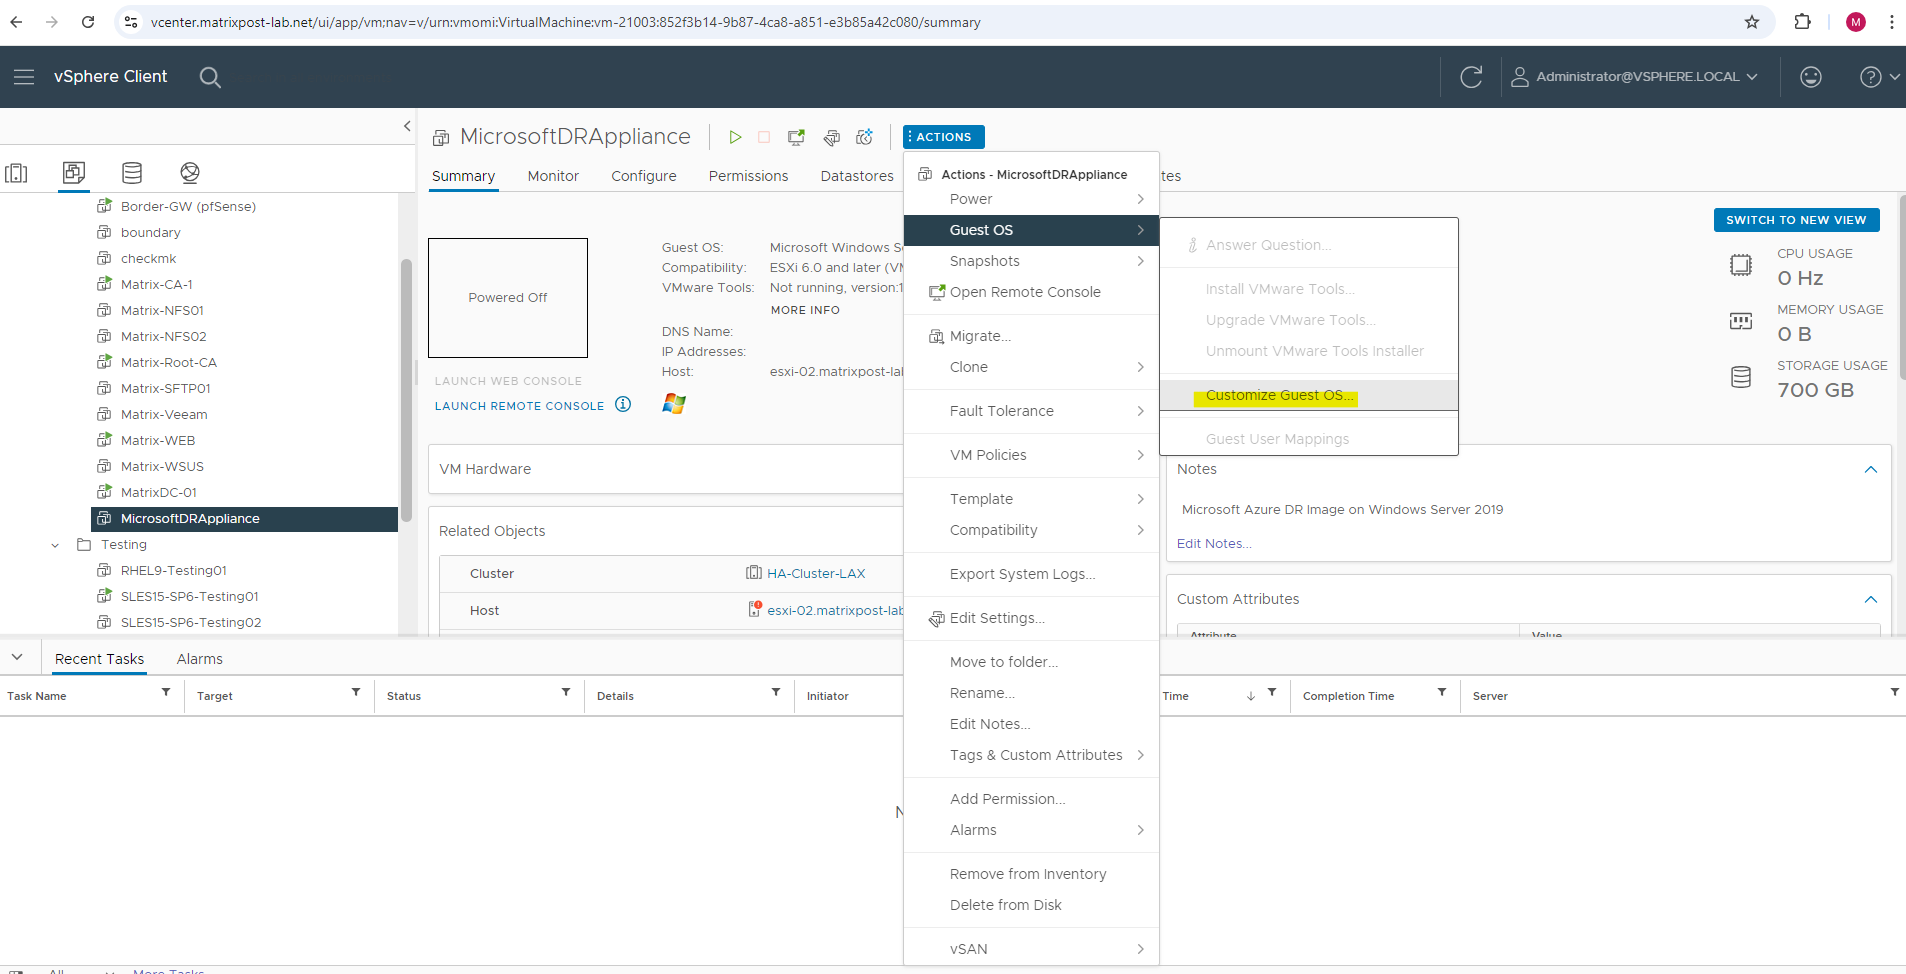Screen dimensions: 1906x974
Task: Collapse the Notes panel chevron
Action: (1870, 468)
